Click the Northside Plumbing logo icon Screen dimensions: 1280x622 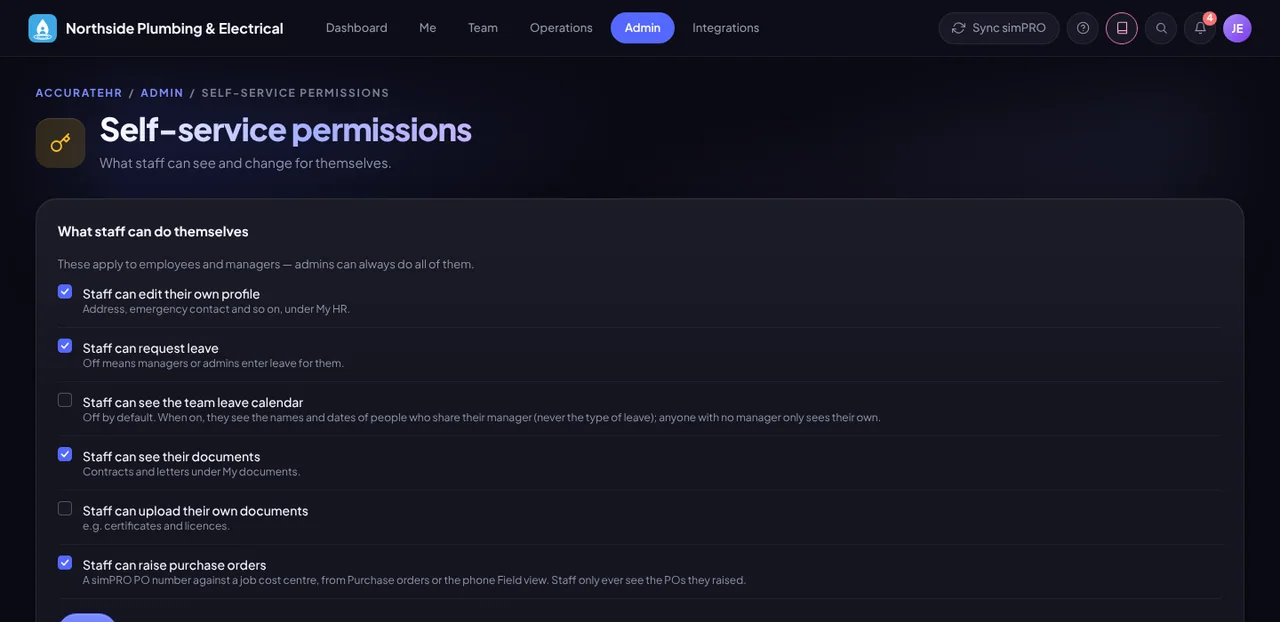tap(43, 28)
